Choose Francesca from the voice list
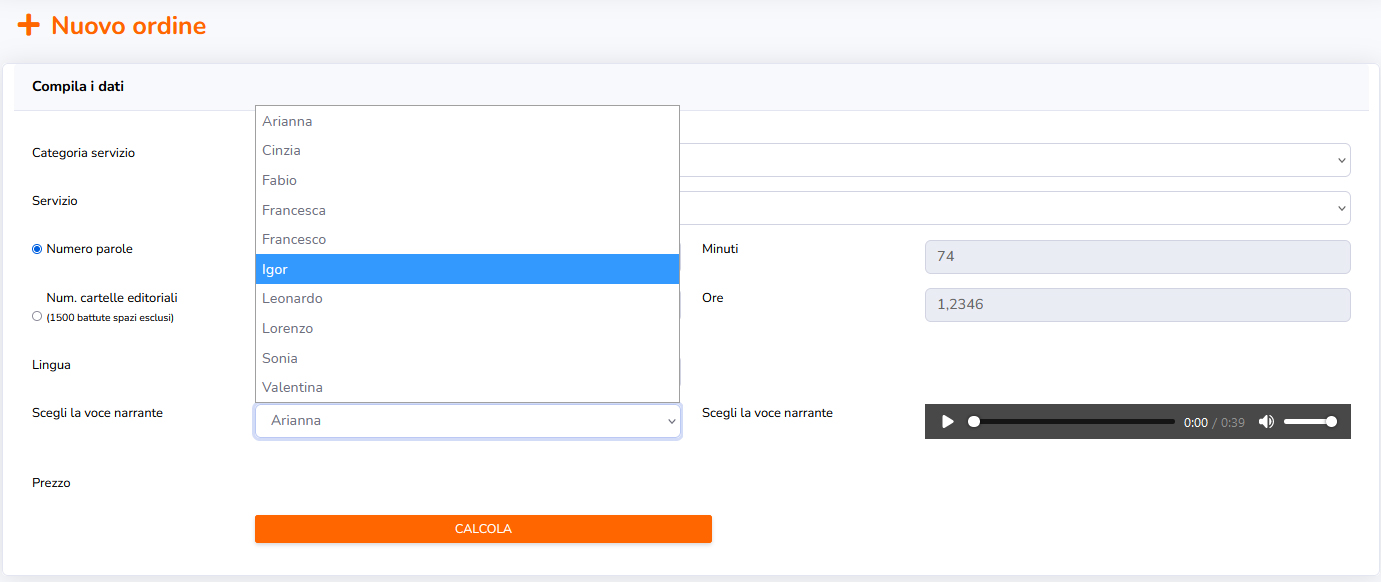 467,210
